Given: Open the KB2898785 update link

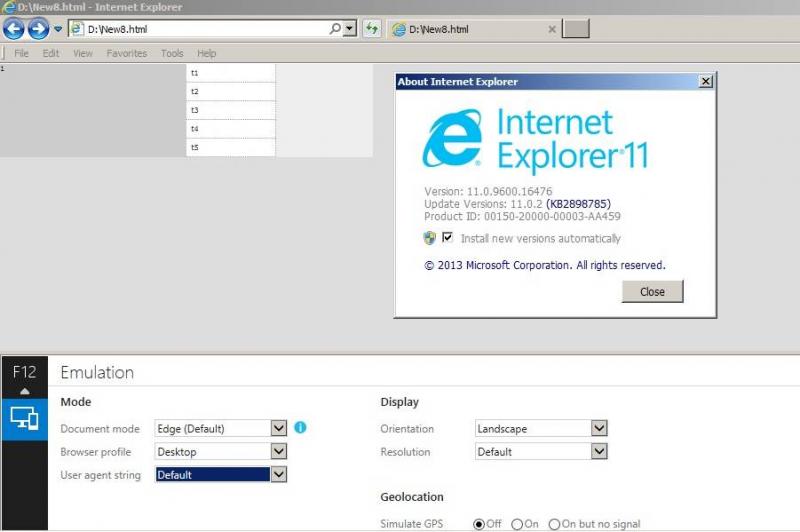Looking at the screenshot, I should [577, 204].
